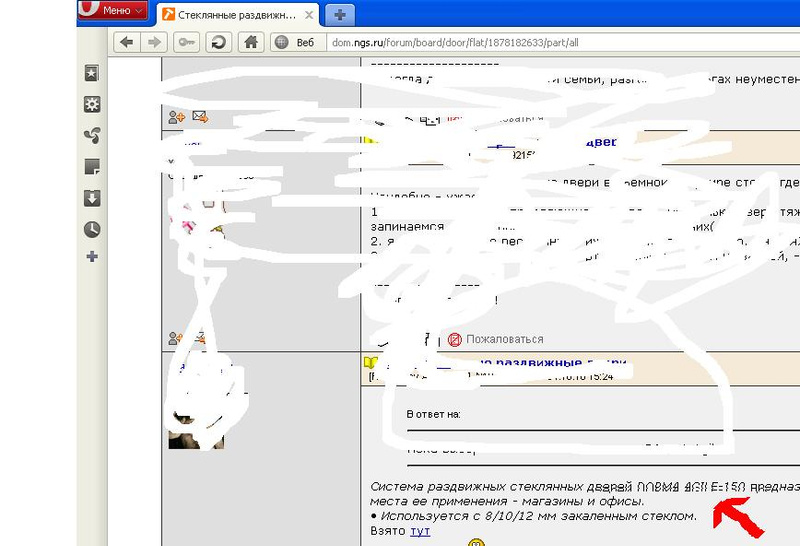Click the sidebar plus add-panel icon
This screenshot has height=546, width=800.
[92, 256]
